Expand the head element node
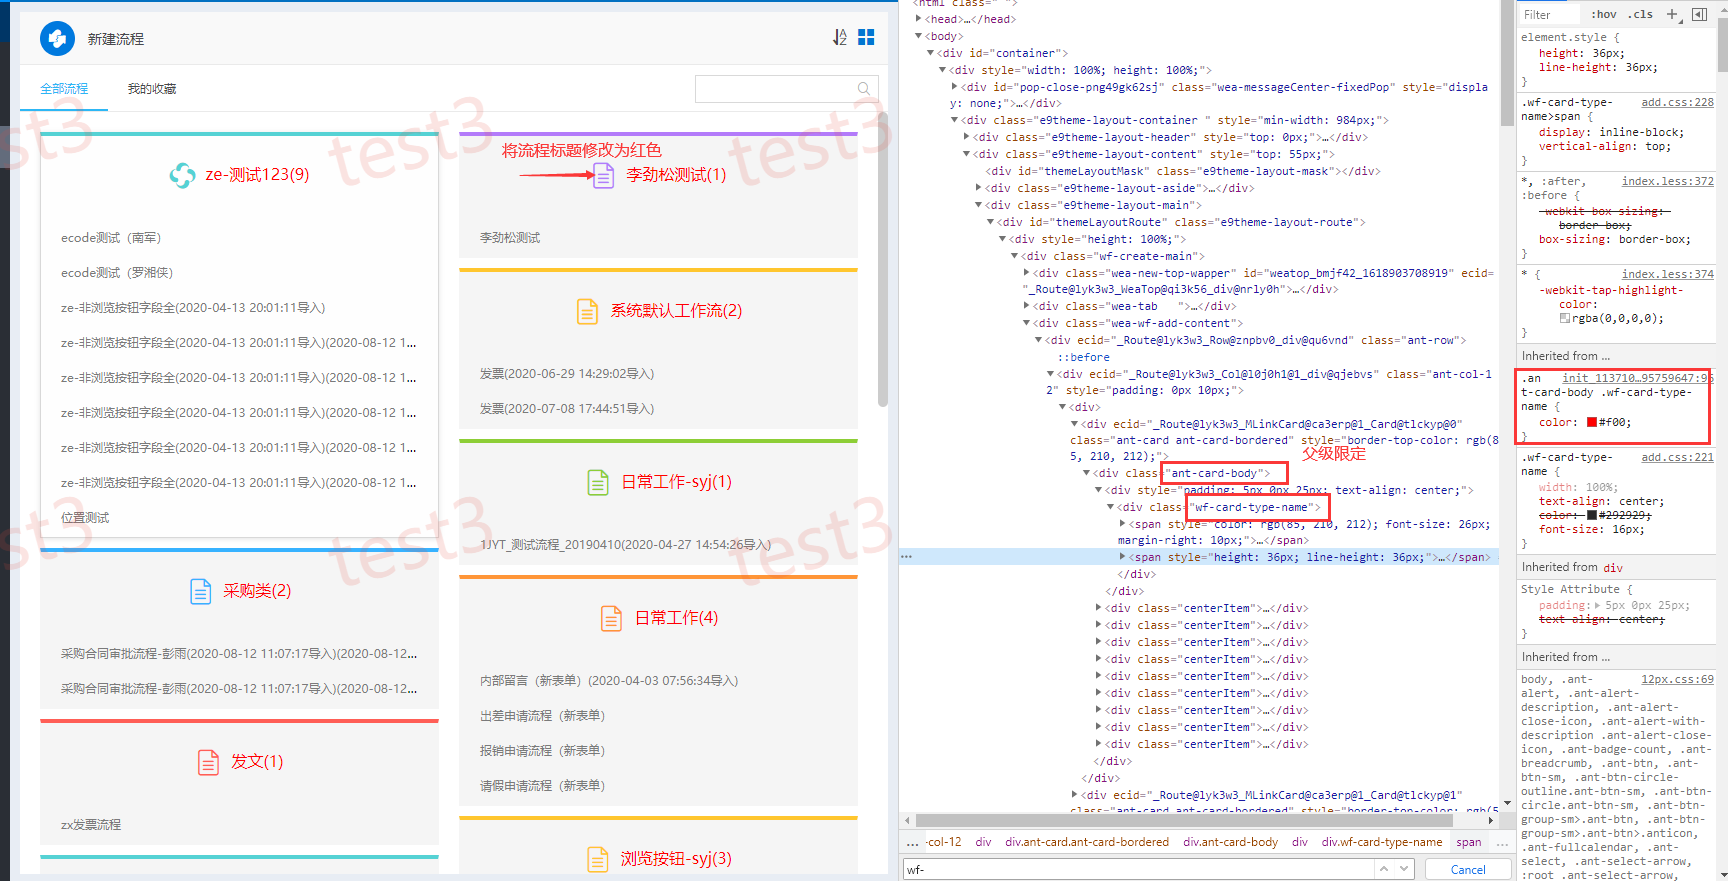The height and width of the screenshot is (881, 1728). (919, 19)
